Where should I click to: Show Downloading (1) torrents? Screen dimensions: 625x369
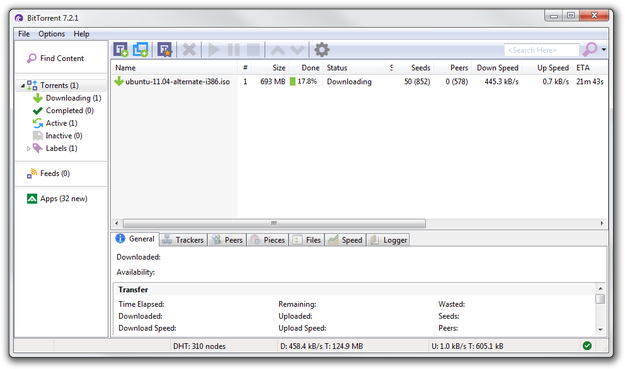tap(73, 98)
